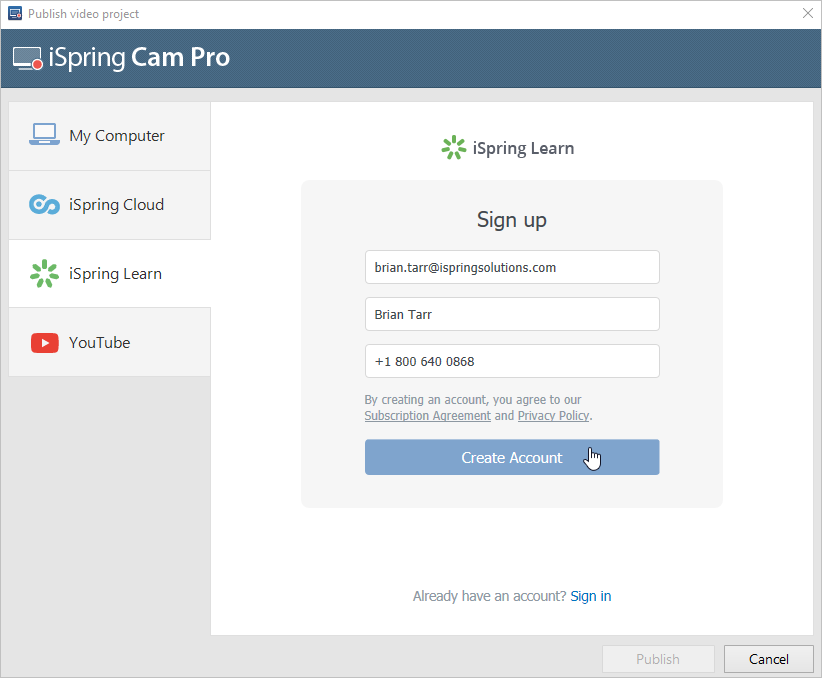Click the red YouTube play icon
Image resolution: width=822 pixels, height=678 pixels.
pyautogui.click(x=44, y=343)
